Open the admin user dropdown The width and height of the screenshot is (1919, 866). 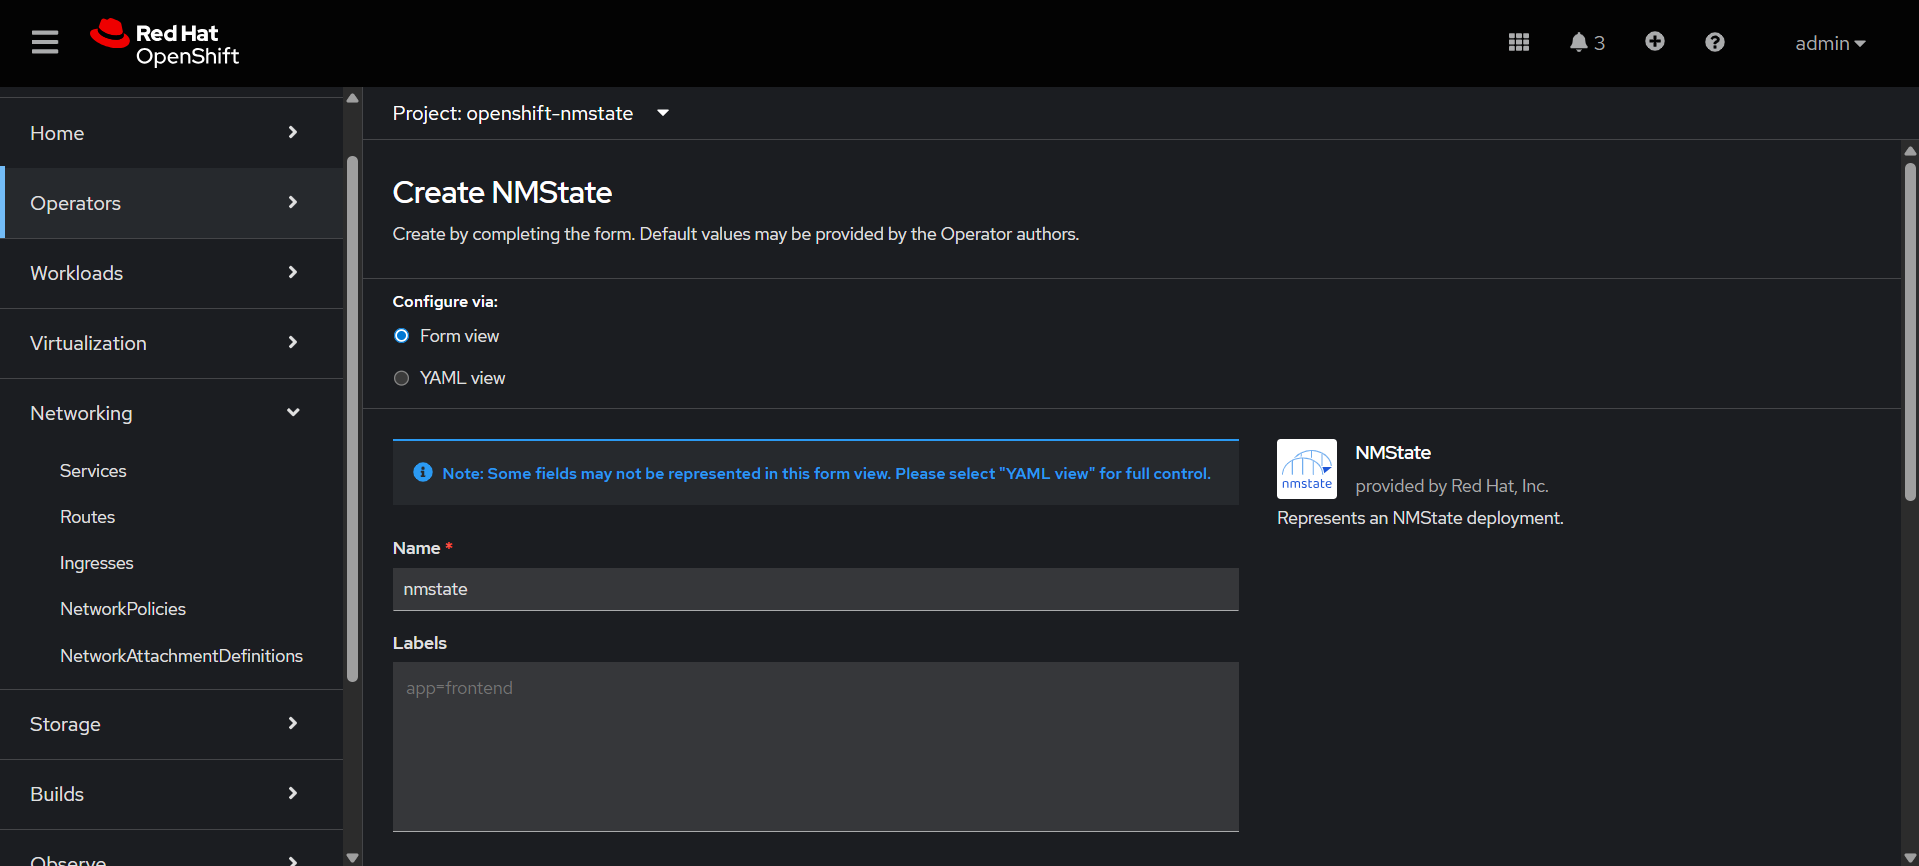pyautogui.click(x=1829, y=43)
